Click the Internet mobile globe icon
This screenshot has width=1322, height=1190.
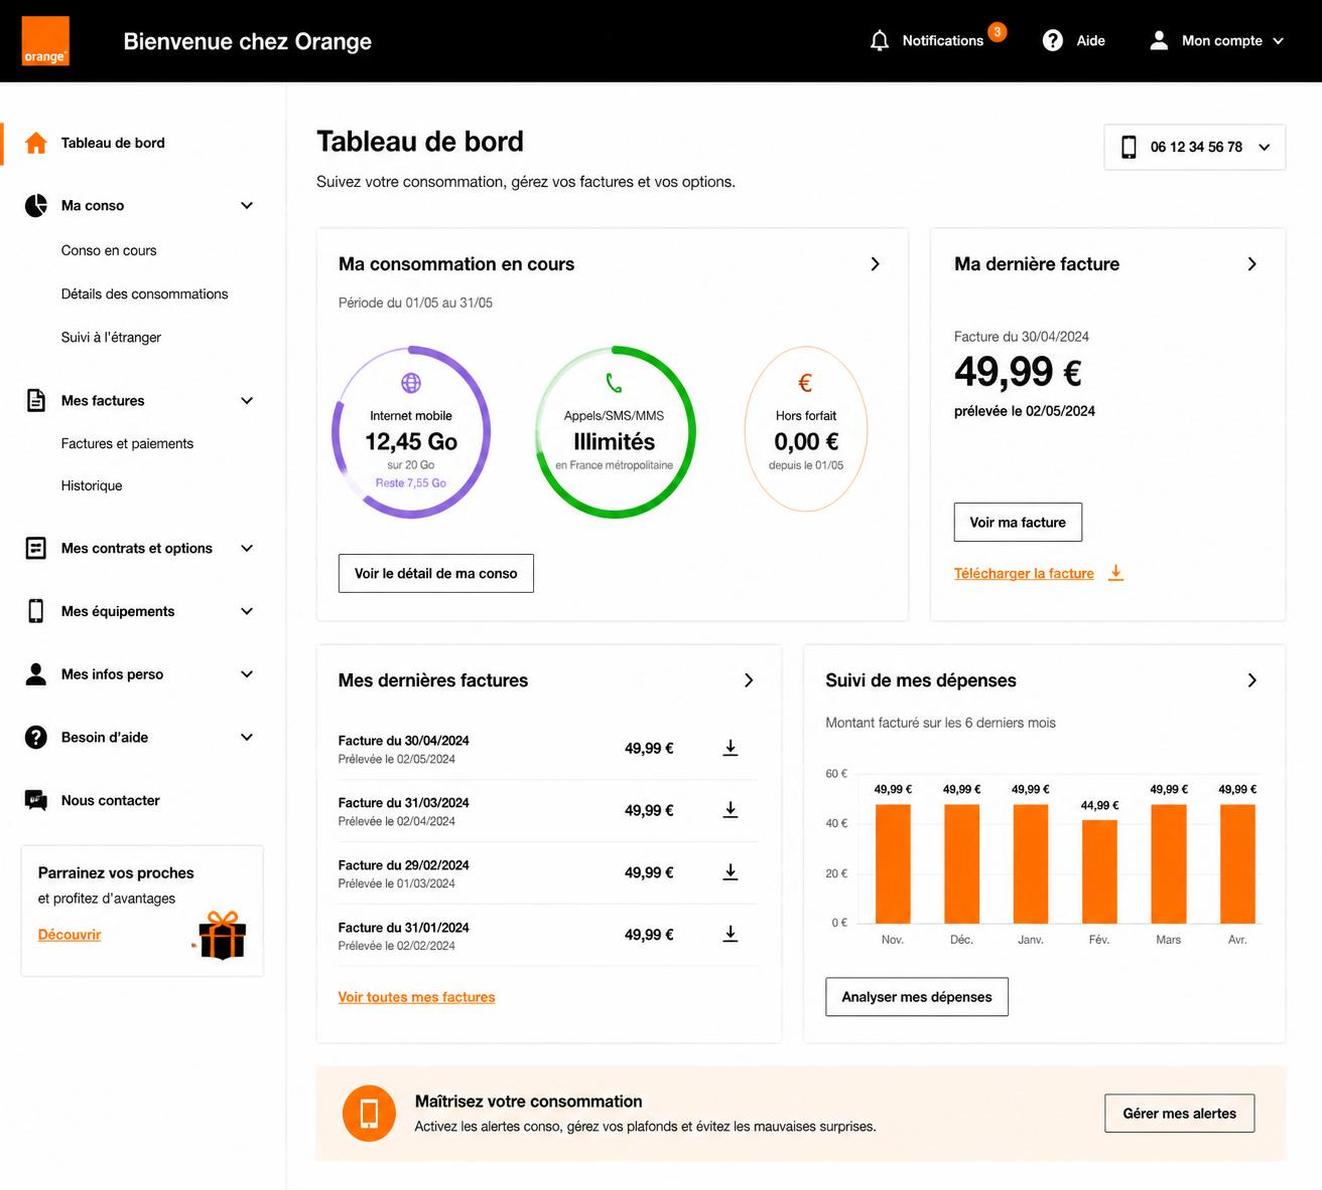pos(411,383)
